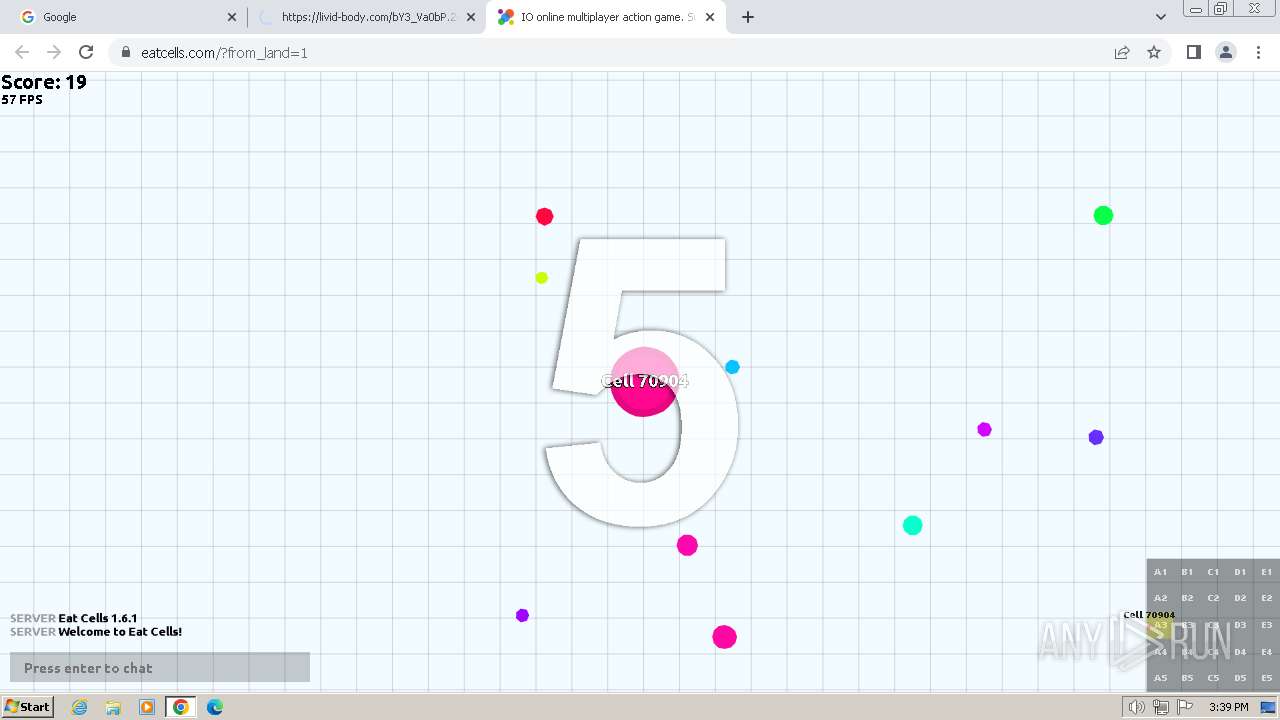Select the IO online multiplayer action game tab
The height and width of the screenshot is (720, 1280).
pos(606,17)
